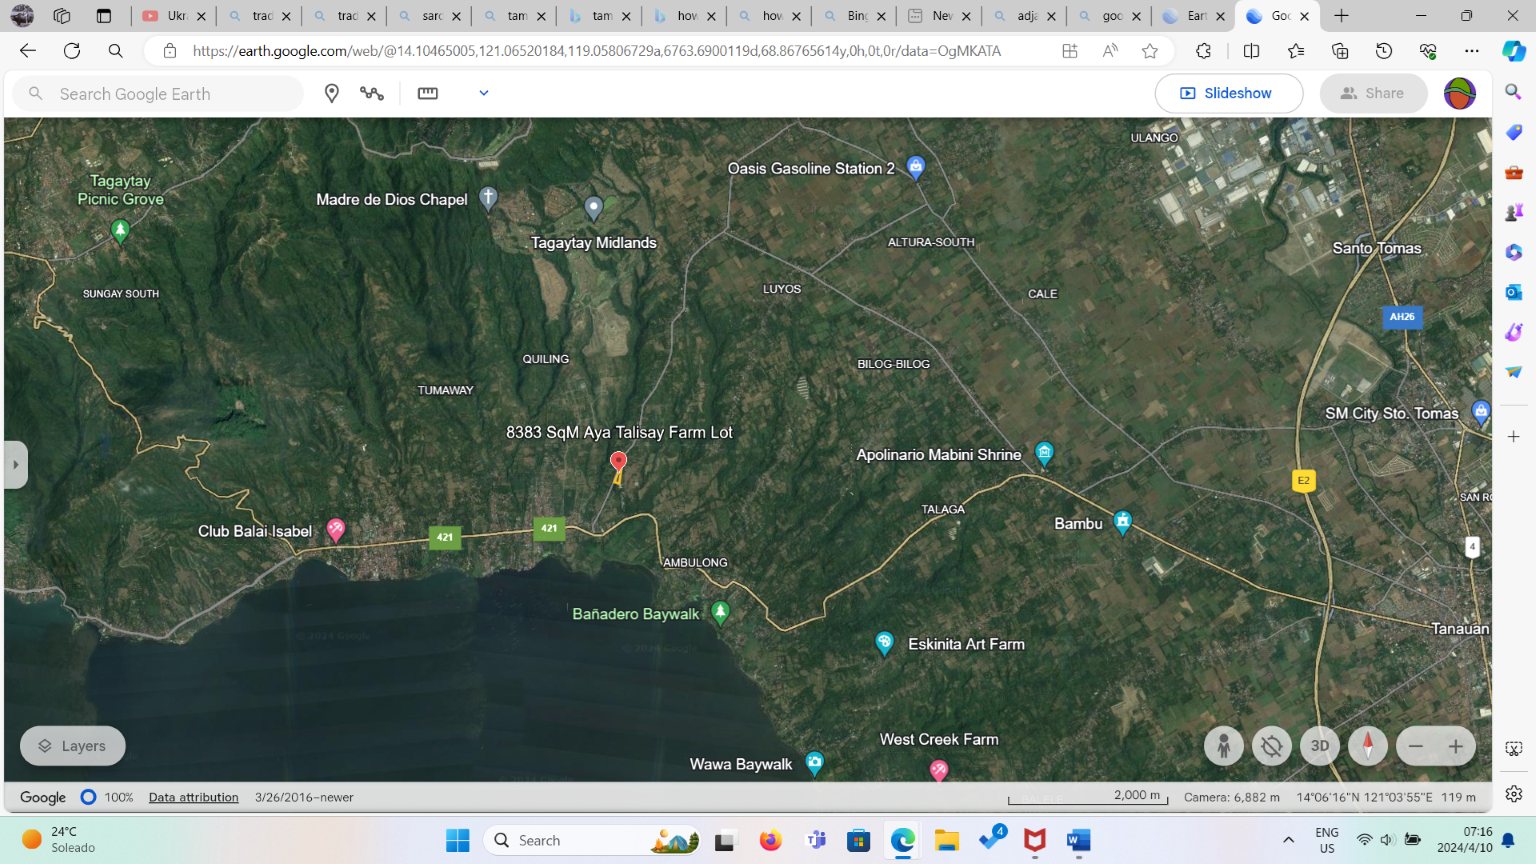Open a new browser tab

click(1342, 16)
